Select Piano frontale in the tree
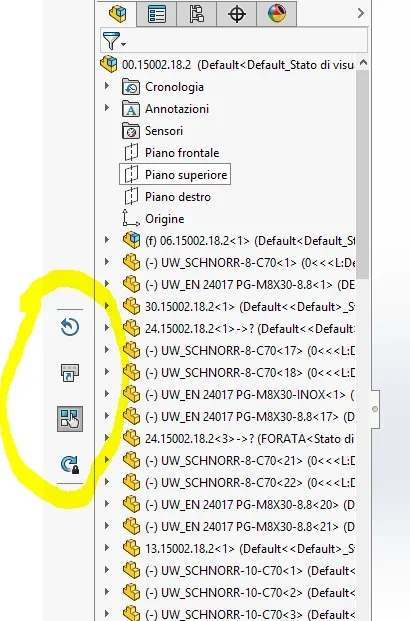 [182, 153]
